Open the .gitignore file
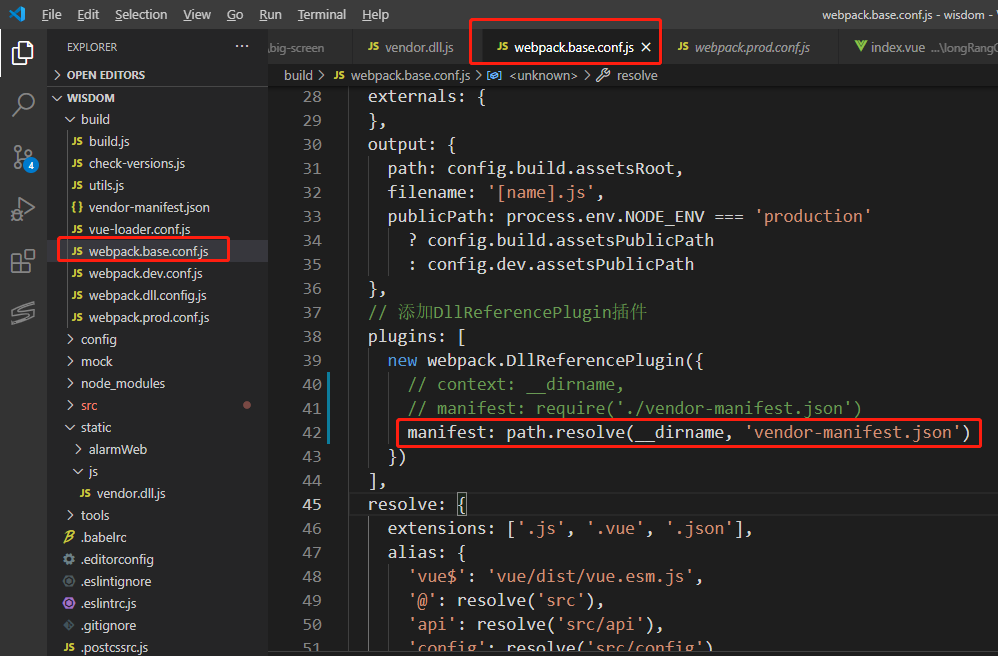Viewport: 998px width, 656px height. [157, 625]
